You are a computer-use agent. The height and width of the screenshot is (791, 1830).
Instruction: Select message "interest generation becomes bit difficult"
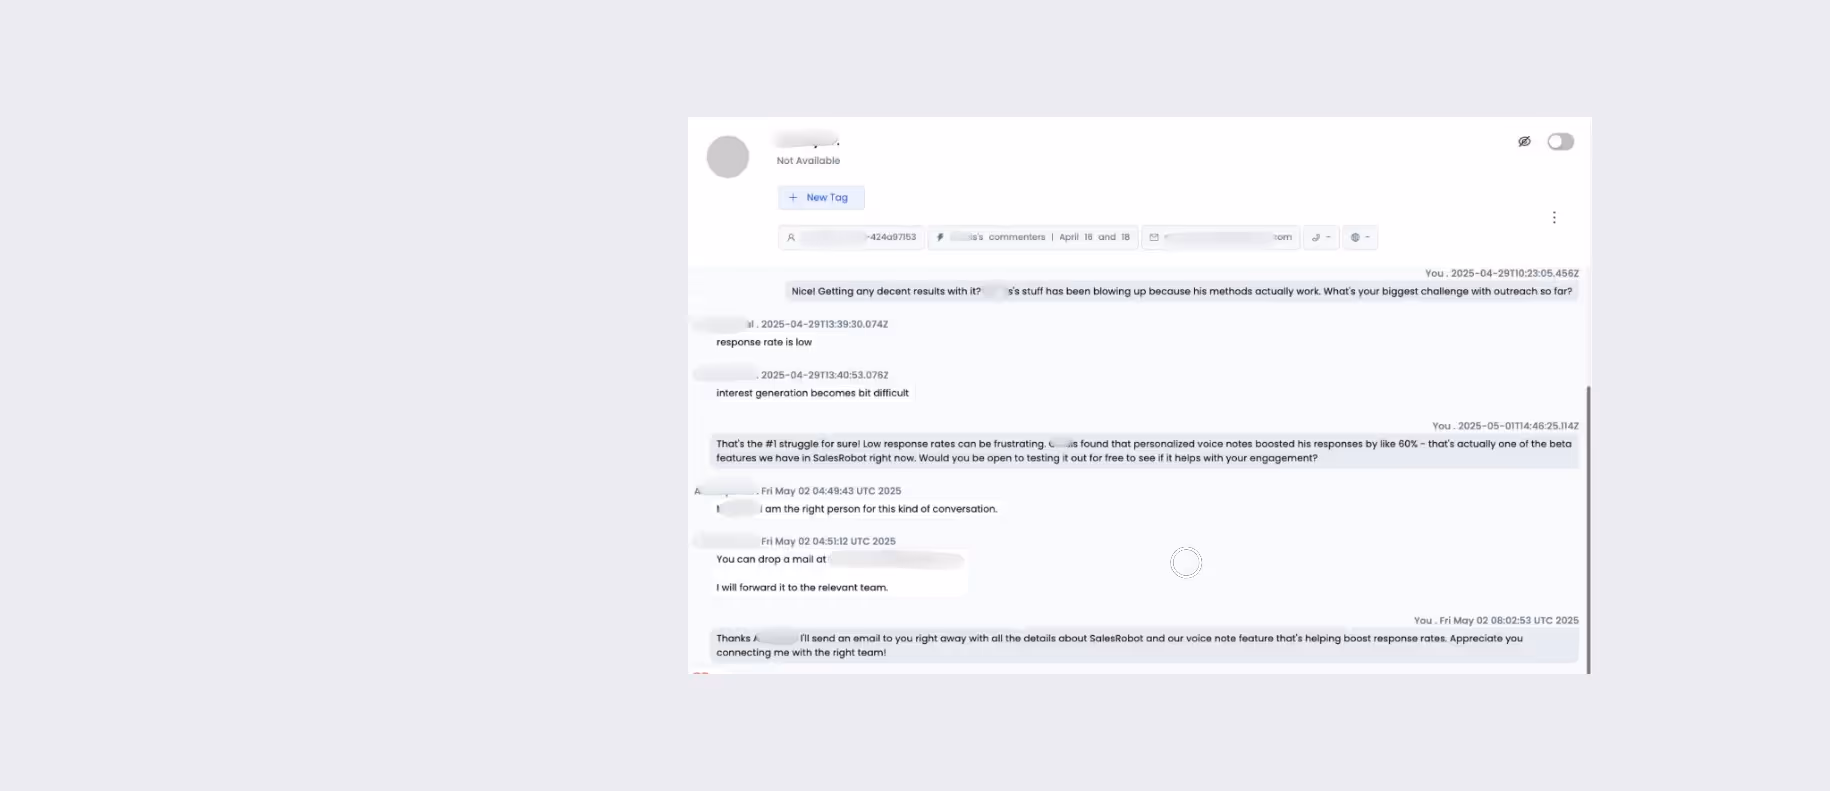[x=812, y=393]
